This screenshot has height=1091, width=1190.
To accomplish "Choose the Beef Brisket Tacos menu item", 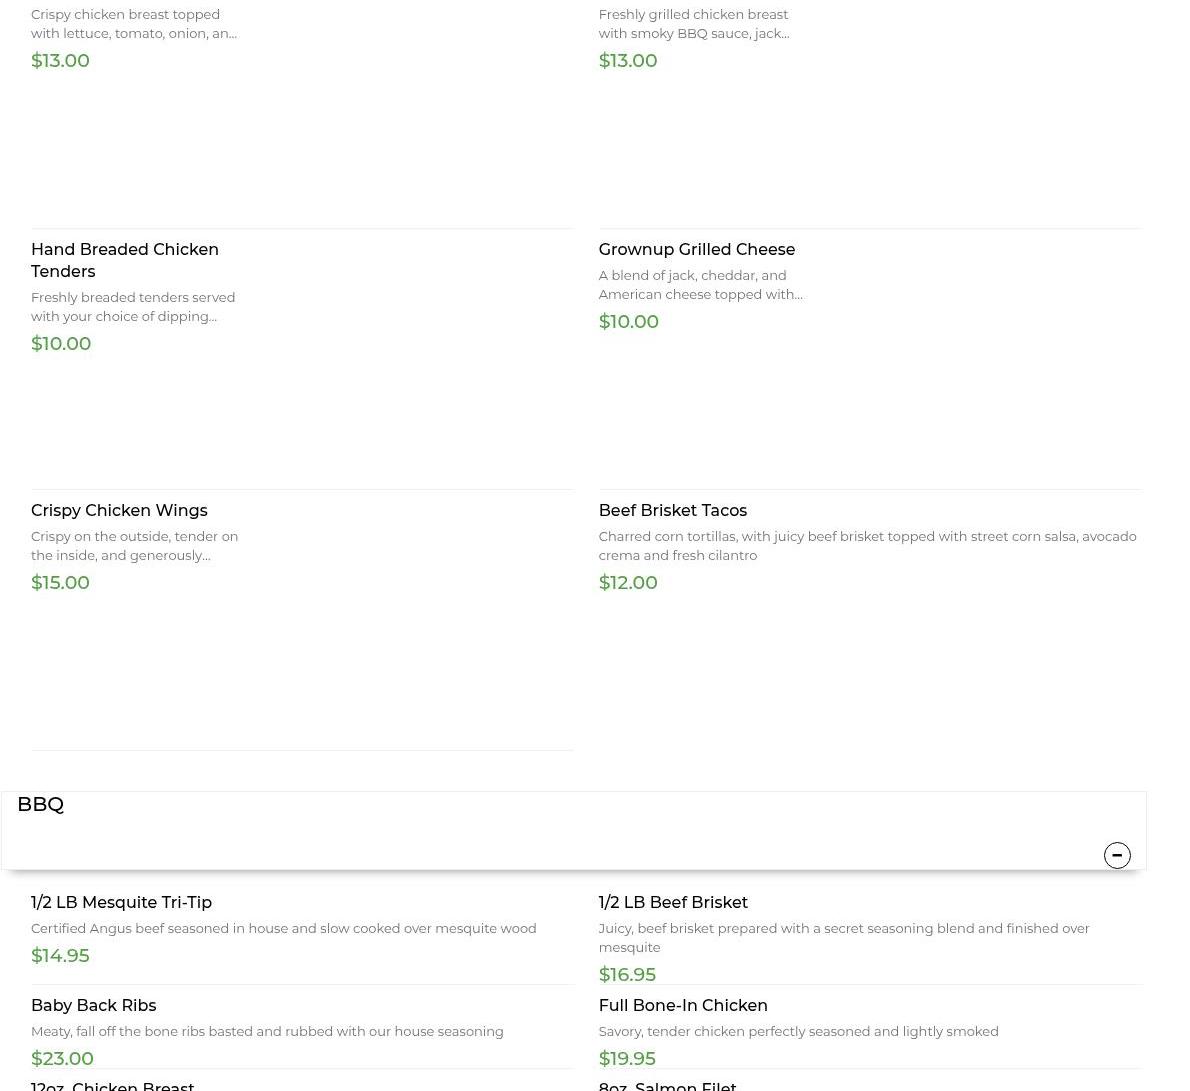I will coord(672,510).
